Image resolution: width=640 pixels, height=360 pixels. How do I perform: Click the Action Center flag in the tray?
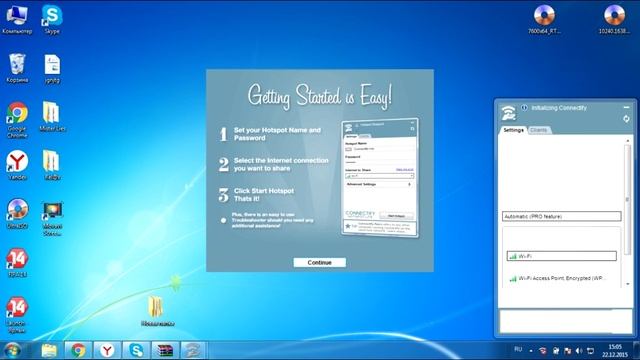tap(567, 351)
